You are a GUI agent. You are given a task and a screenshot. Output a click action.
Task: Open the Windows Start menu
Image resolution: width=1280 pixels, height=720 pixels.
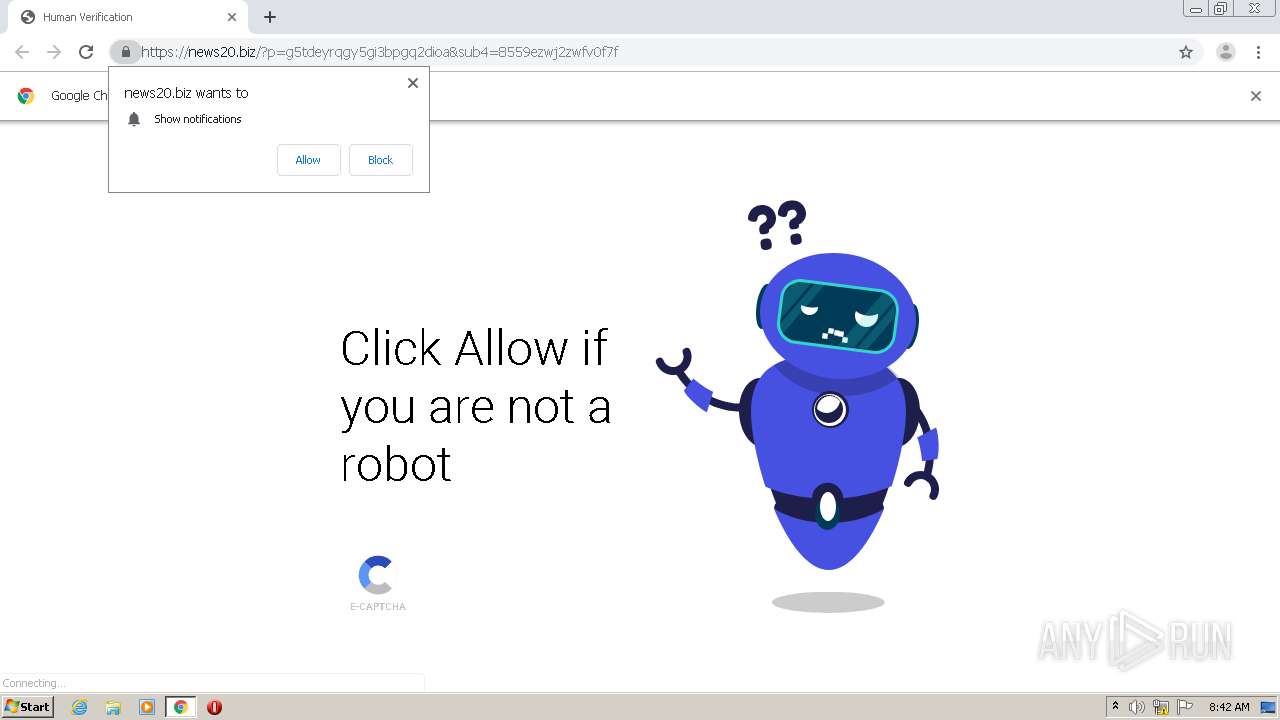(28, 707)
